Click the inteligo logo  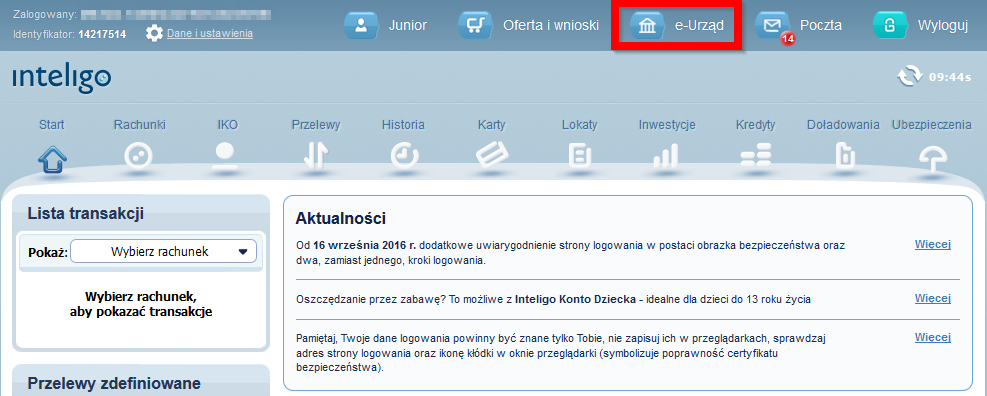click(62, 79)
